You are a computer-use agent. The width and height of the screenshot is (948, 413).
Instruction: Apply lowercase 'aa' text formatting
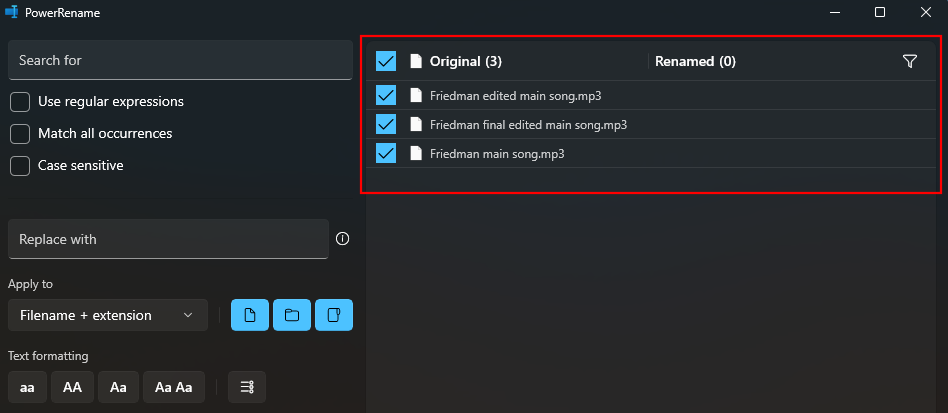click(27, 387)
